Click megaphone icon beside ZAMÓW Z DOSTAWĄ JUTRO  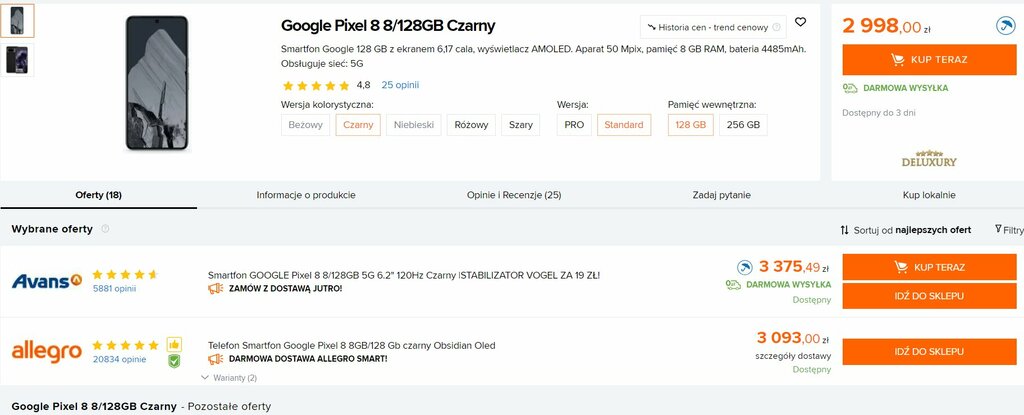coord(216,288)
